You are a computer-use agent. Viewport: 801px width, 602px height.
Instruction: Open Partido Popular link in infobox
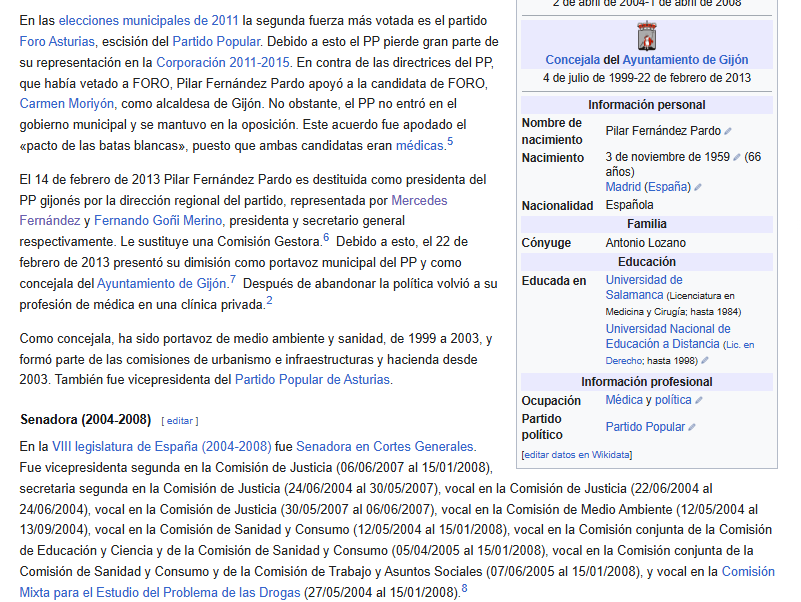645,427
